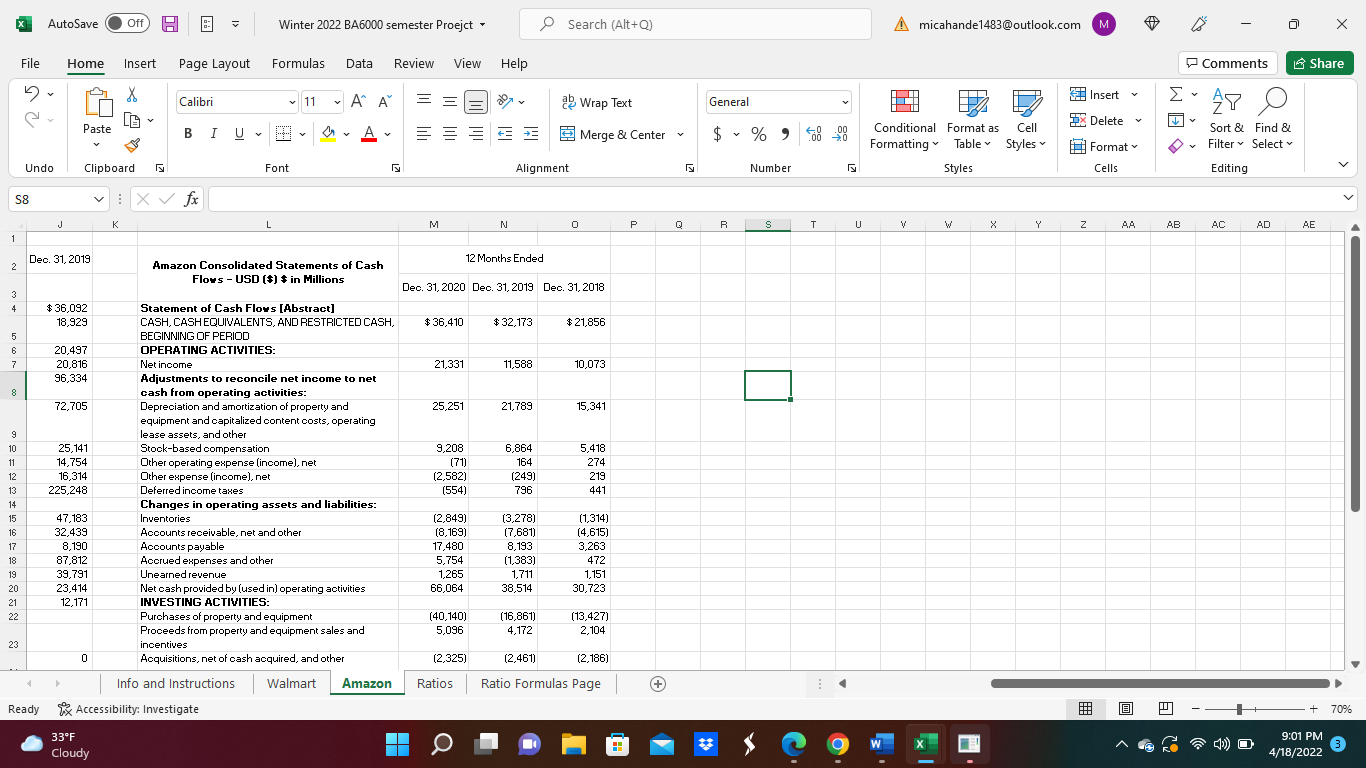Toggle the AutoSave switch
This screenshot has height=768, width=1366.
(127, 24)
